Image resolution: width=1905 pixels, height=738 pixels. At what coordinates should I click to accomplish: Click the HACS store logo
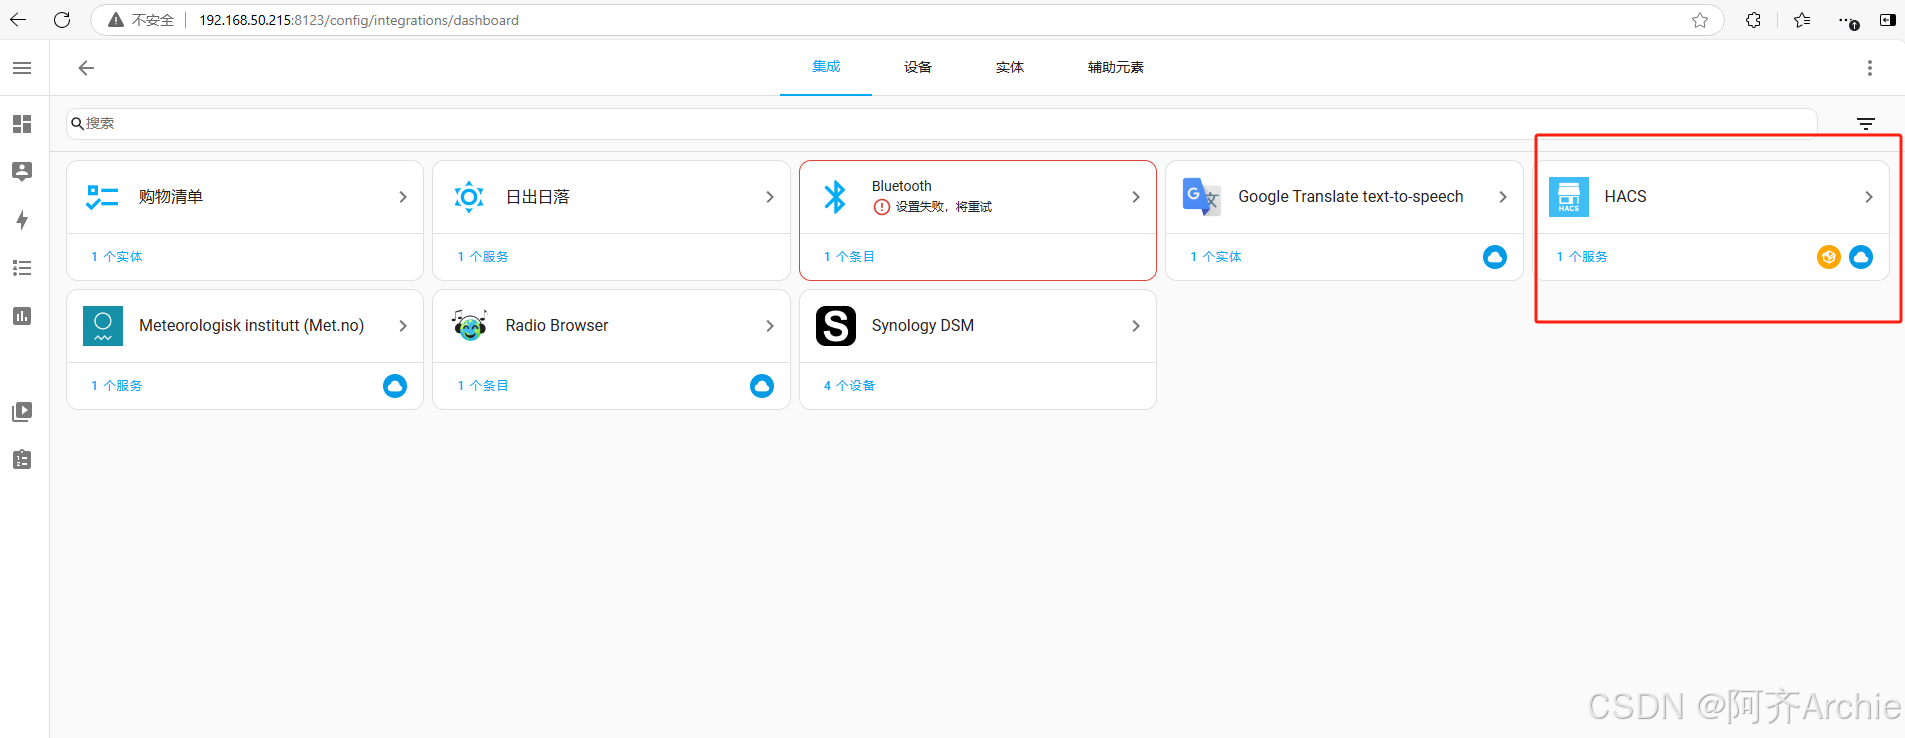pyautogui.click(x=1569, y=197)
